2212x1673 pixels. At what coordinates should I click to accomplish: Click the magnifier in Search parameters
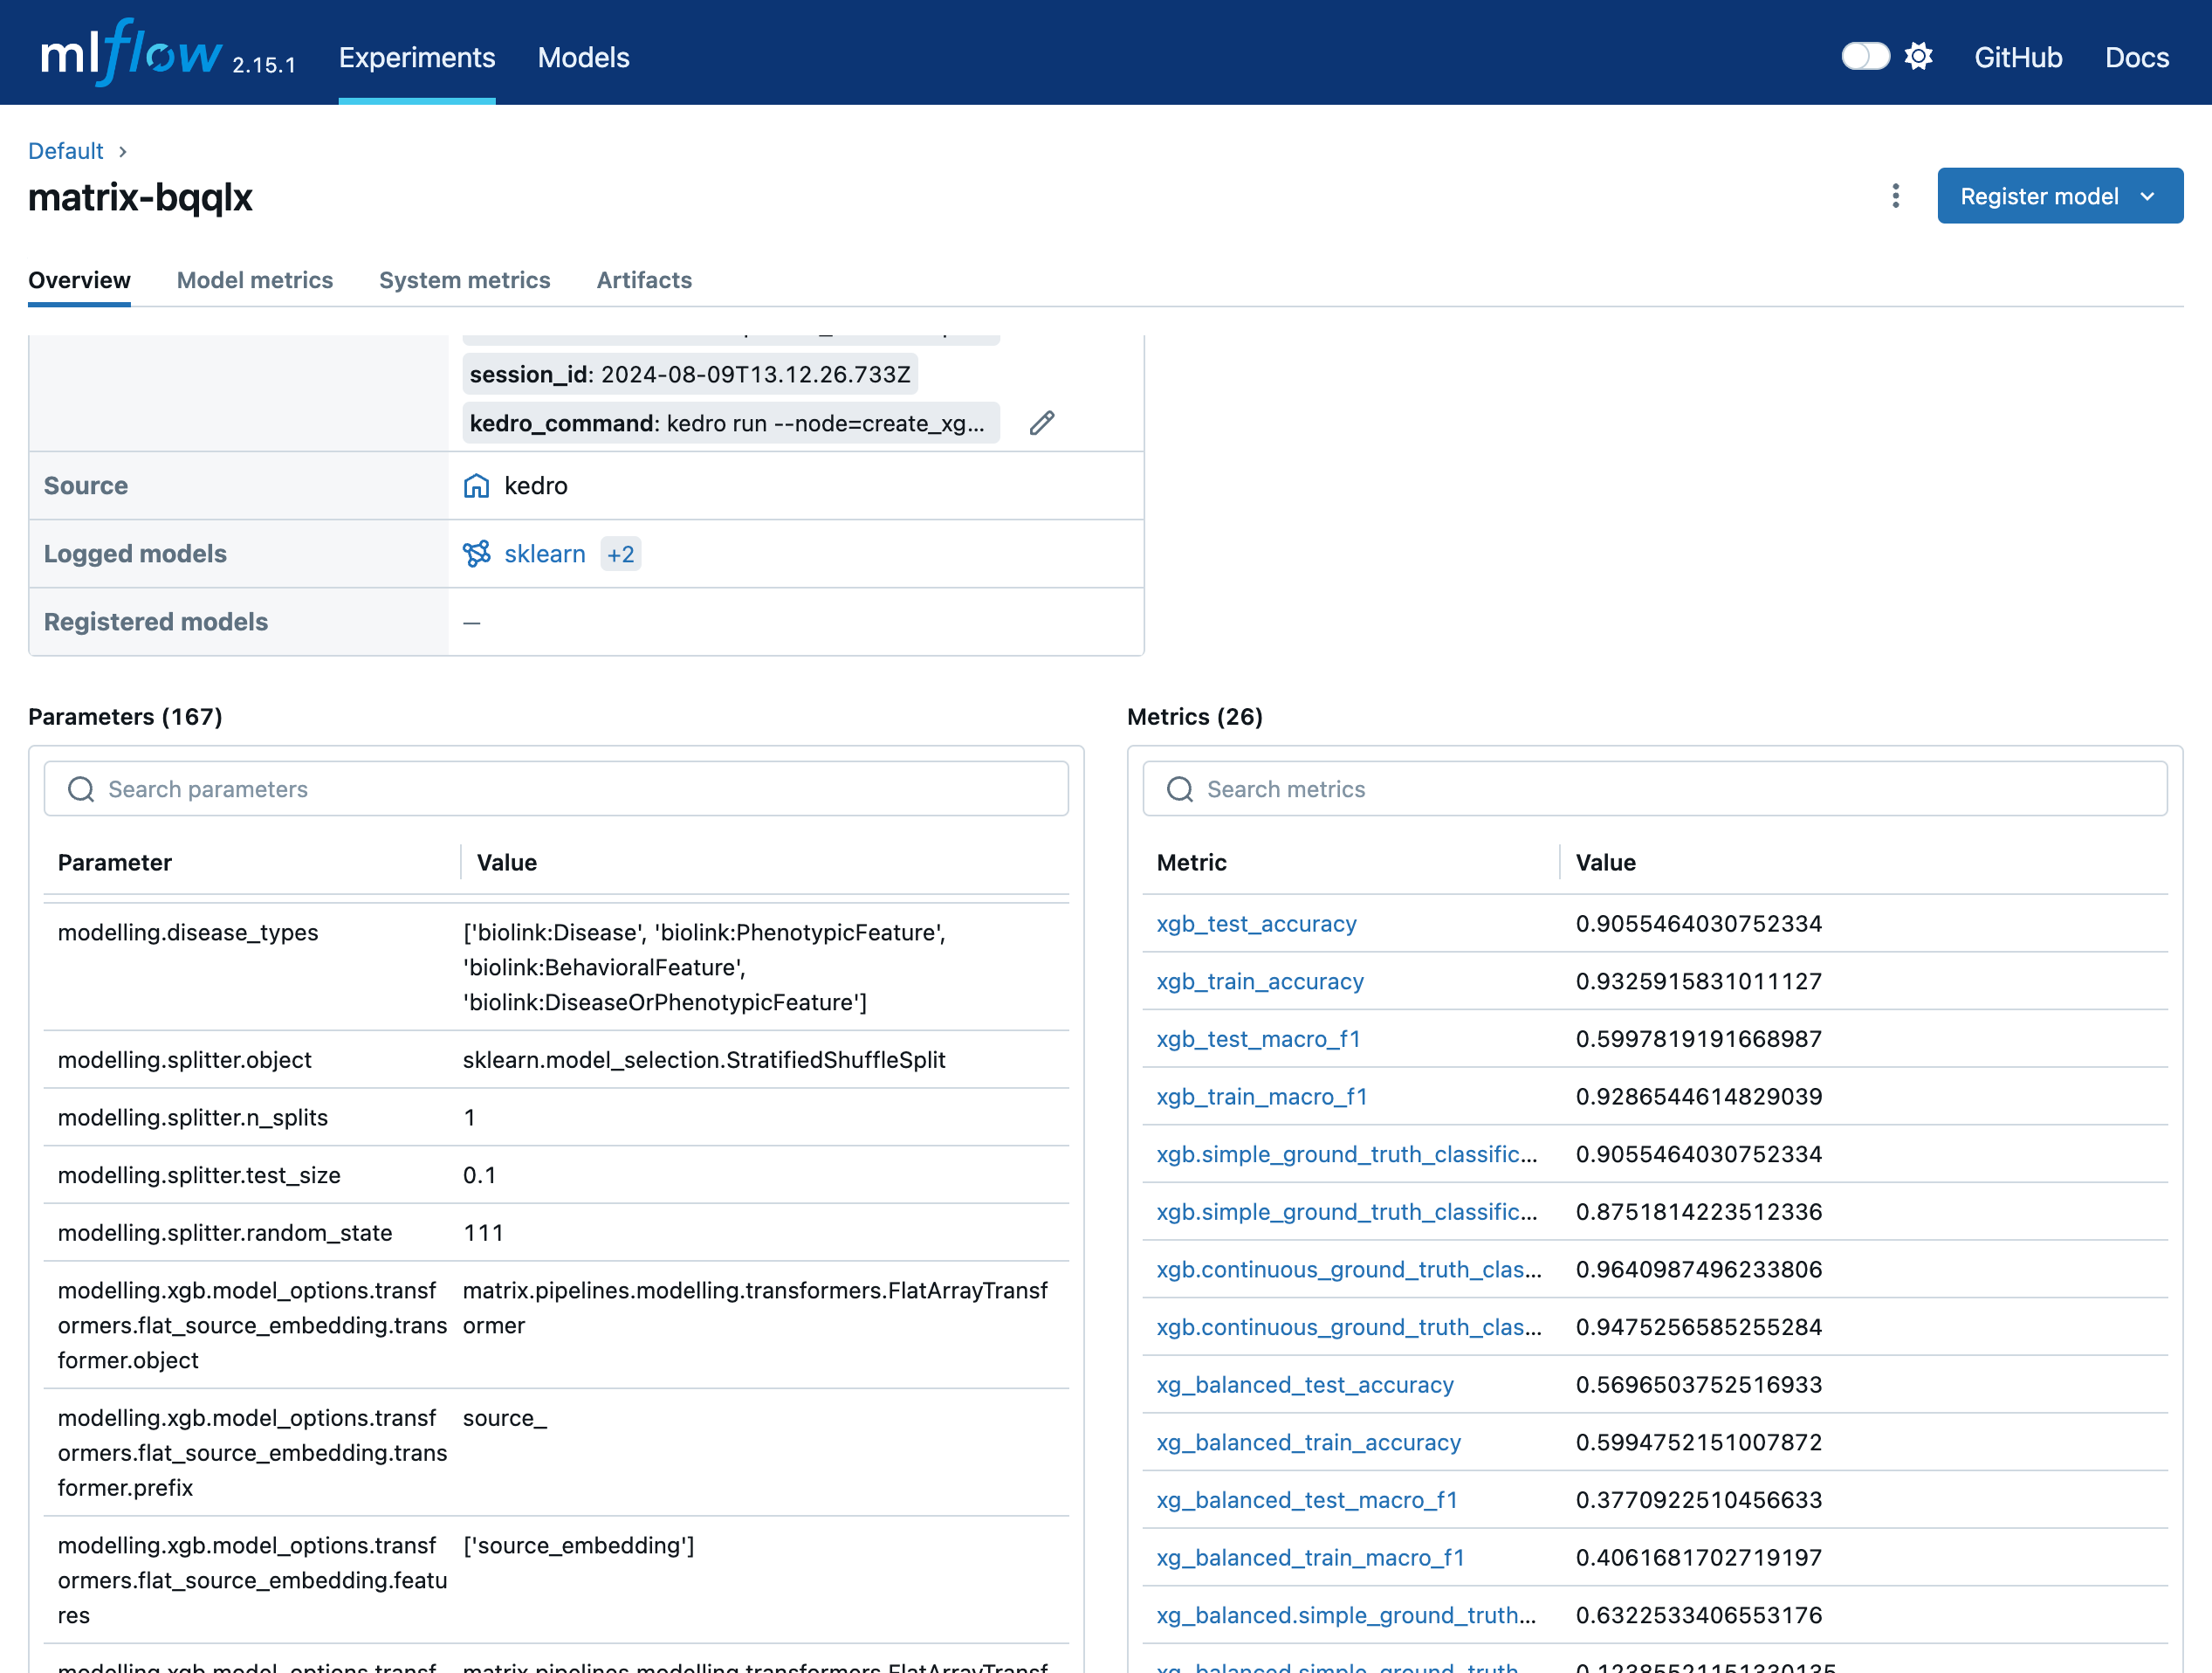(x=81, y=789)
